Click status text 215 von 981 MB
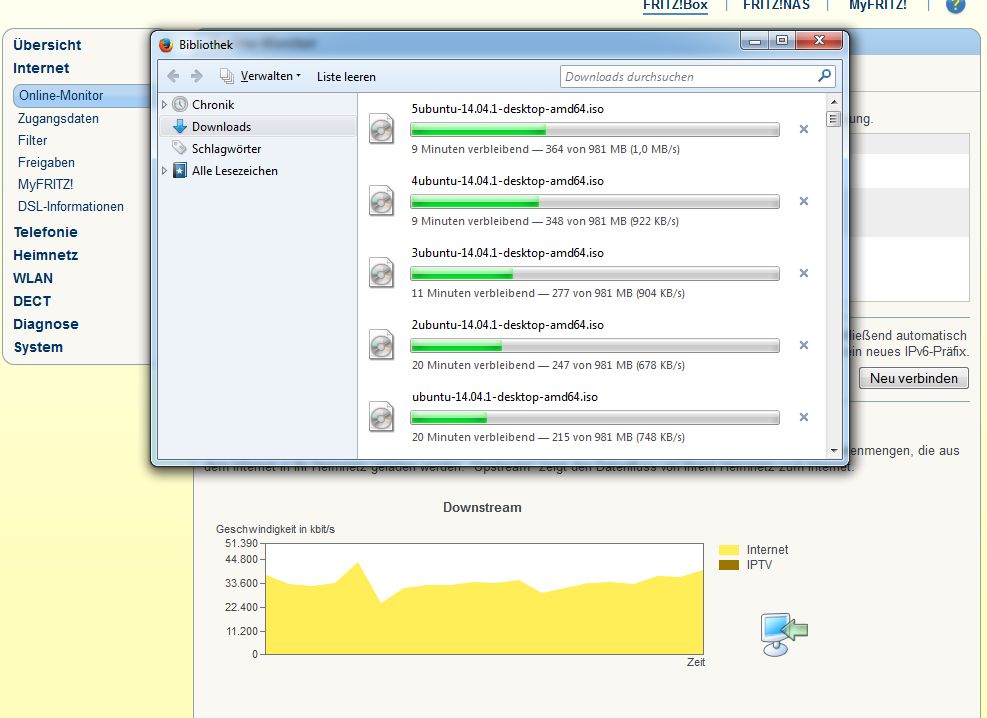Screen dimensions: 987x718 click(x=592, y=437)
